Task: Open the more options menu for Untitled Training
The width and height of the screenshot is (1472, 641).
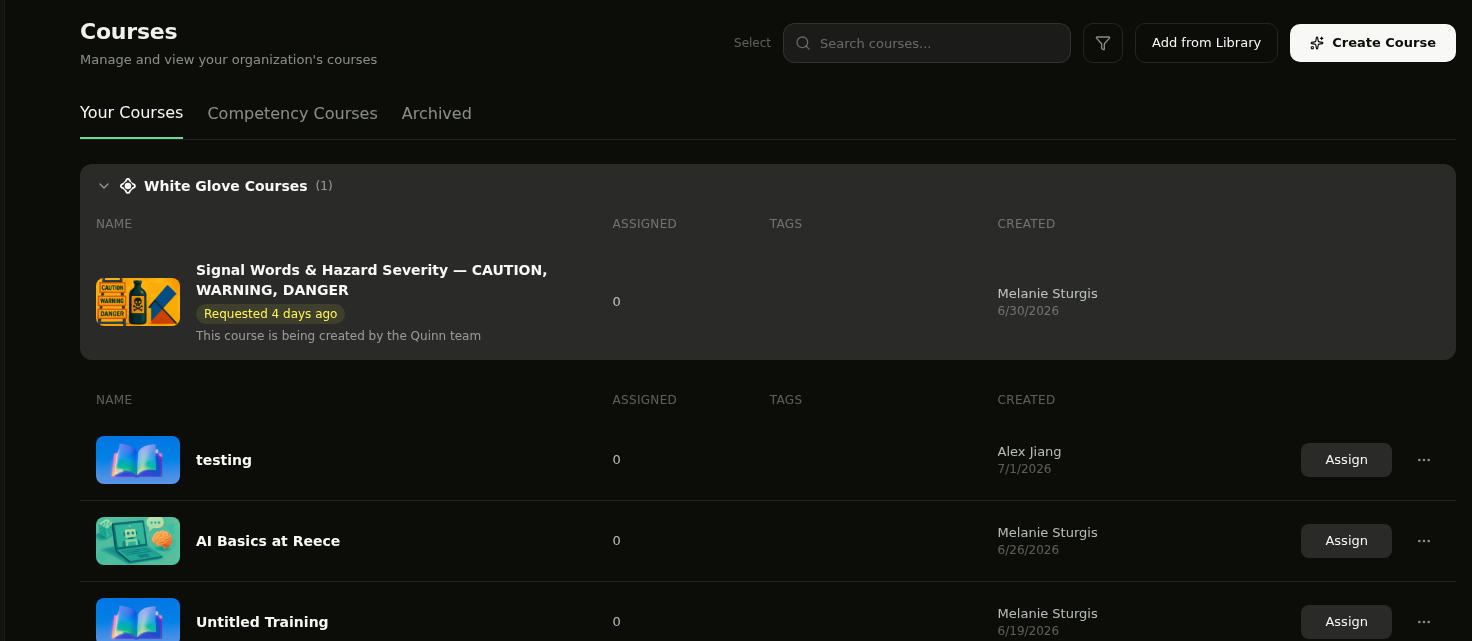Action: 1424,622
